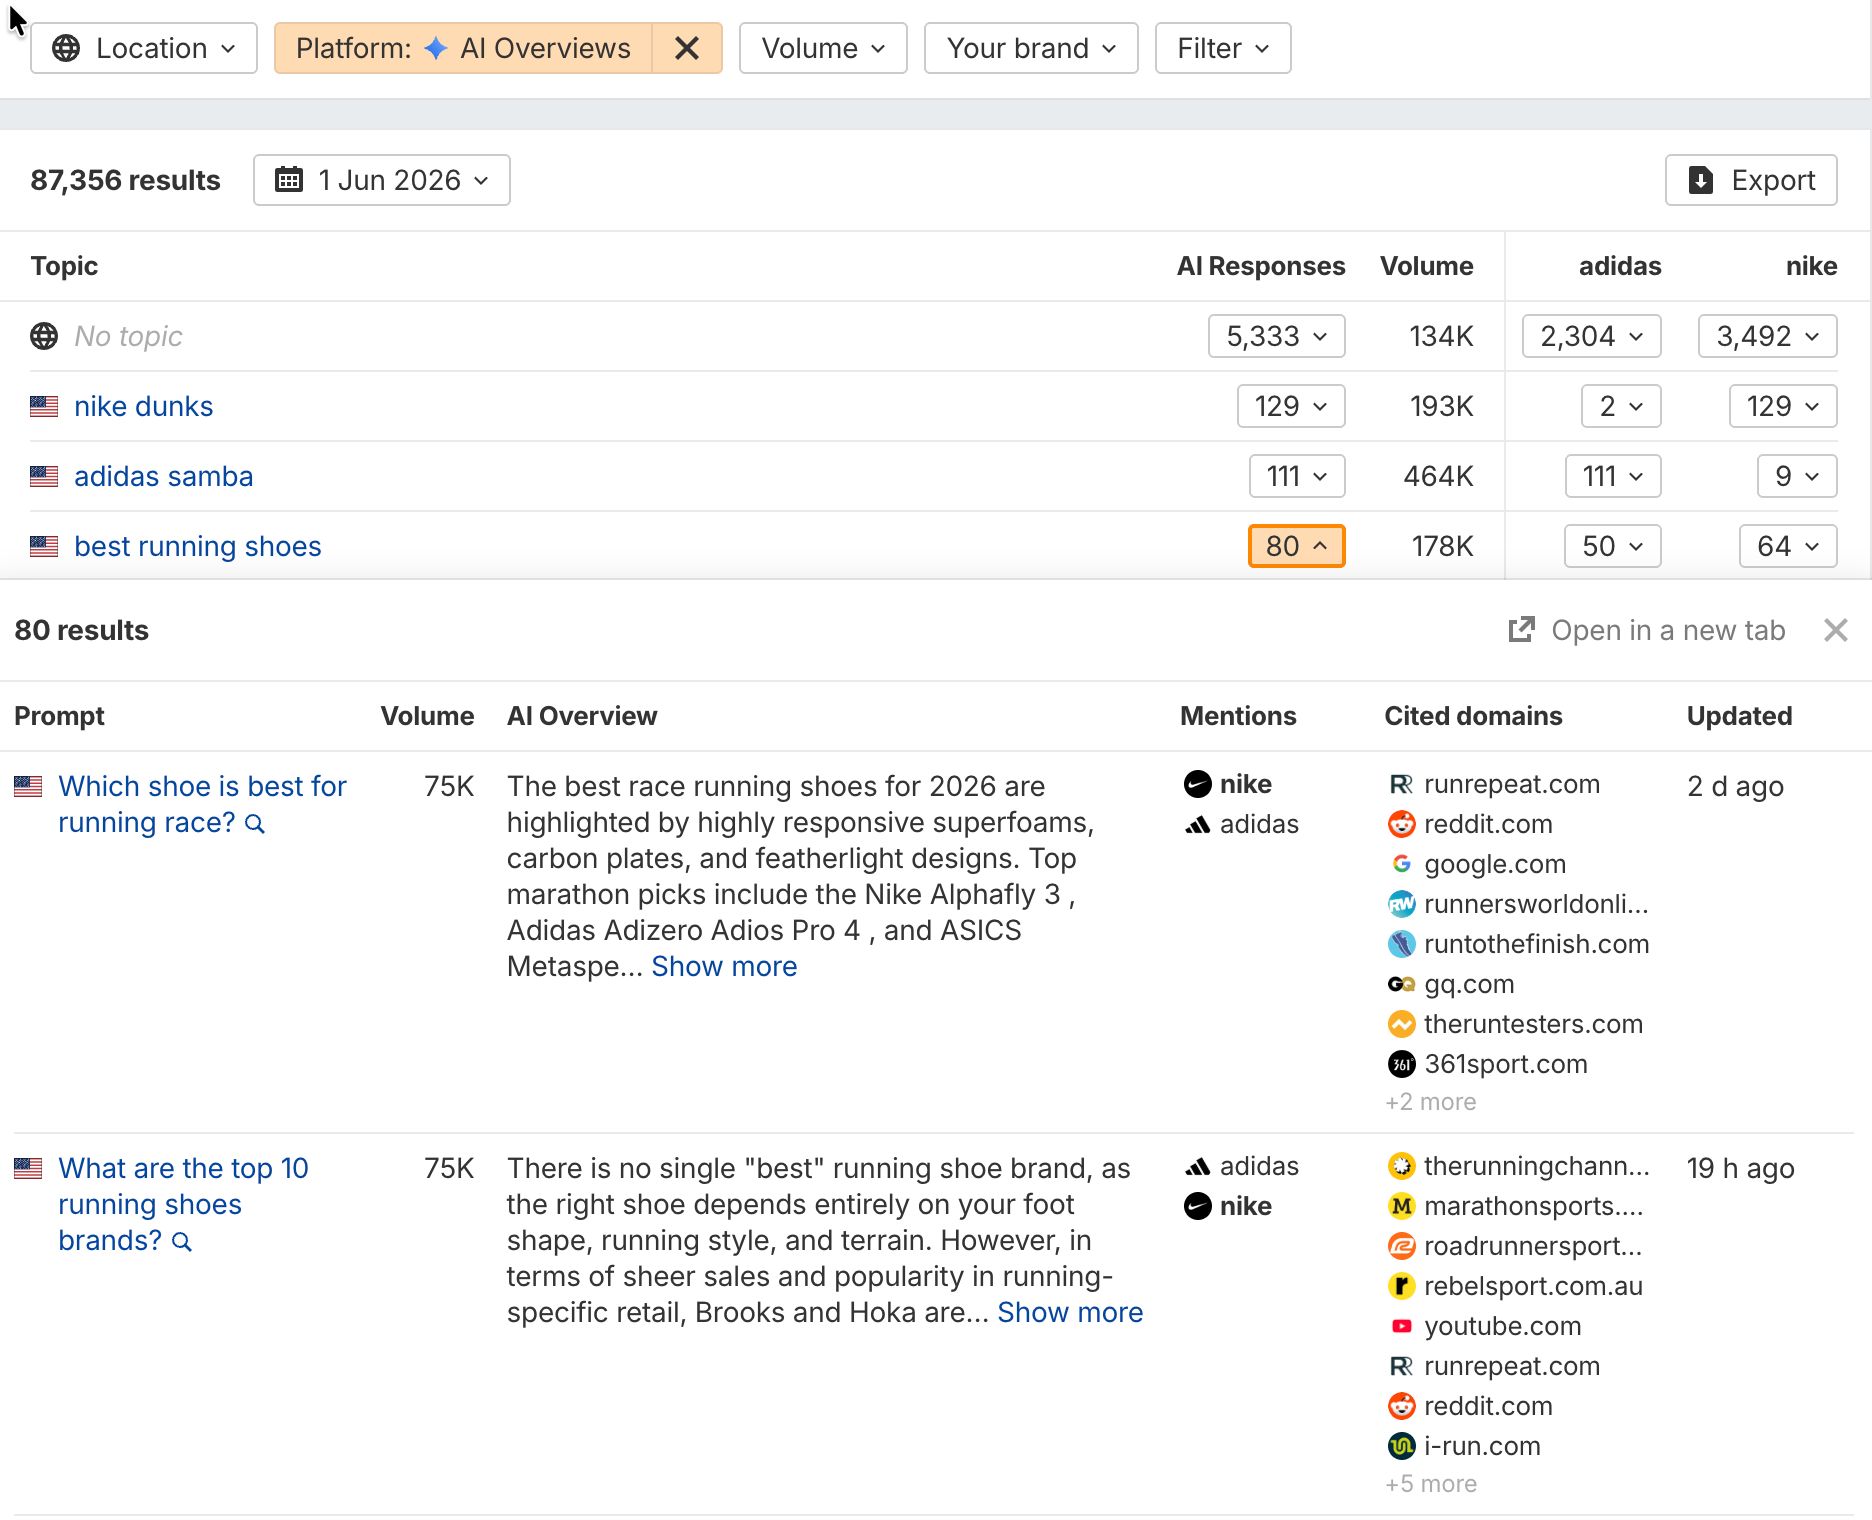Click the Prompt column header
This screenshot has height=1520, width=1872.
pos(59,716)
